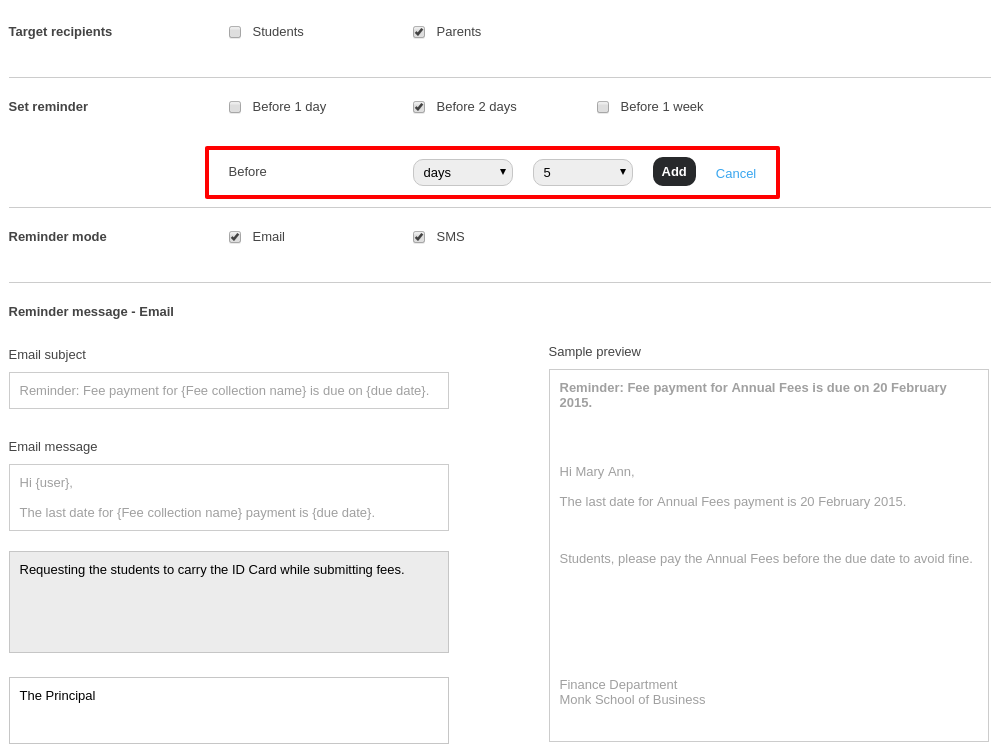
Task: Click the Finance Department signature in preview
Action: tap(618, 684)
